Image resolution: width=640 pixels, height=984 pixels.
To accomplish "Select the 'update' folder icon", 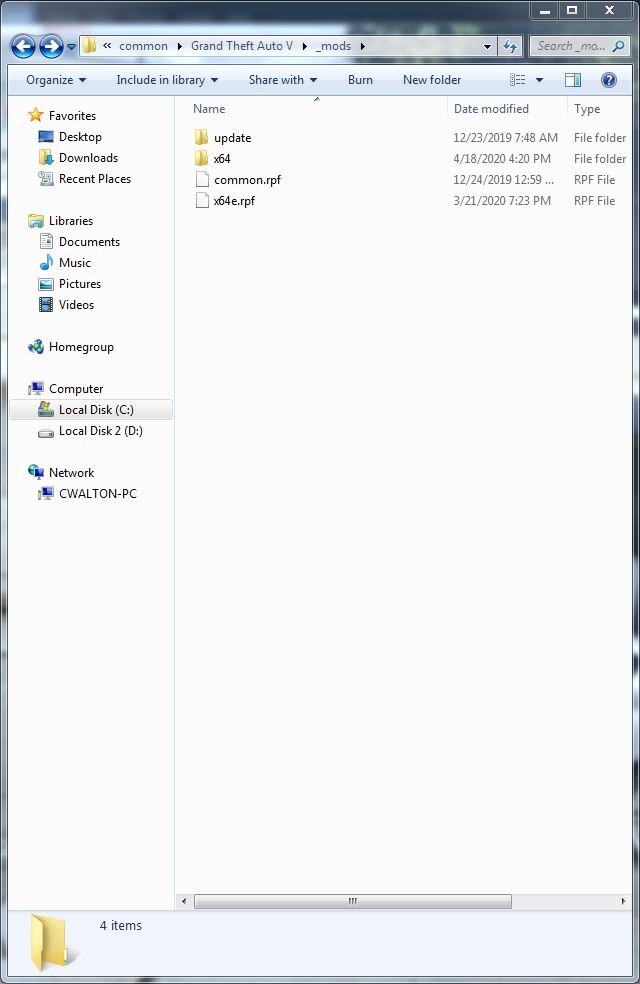I will coord(201,137).
